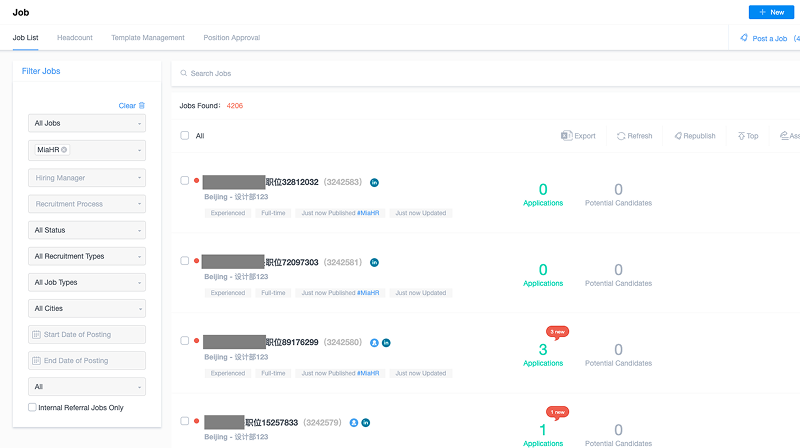The width and height of the screenshot is (800, 448).
Task: Expand the All Cities dropdown
Action: 87,308
